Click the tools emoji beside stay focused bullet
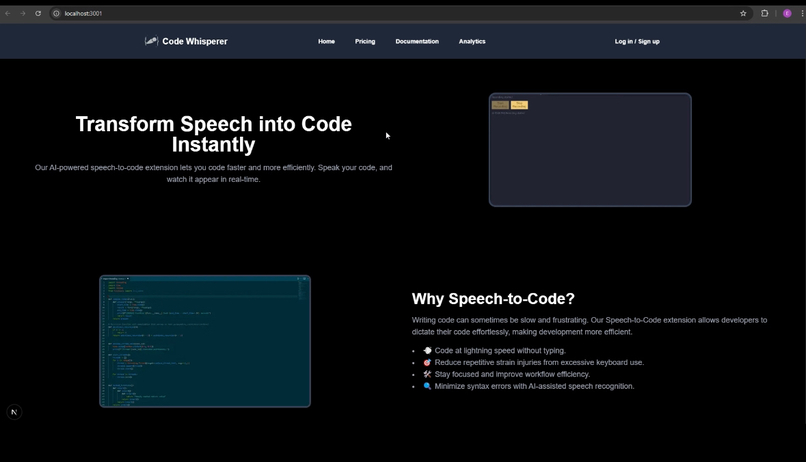 [427, 374]
